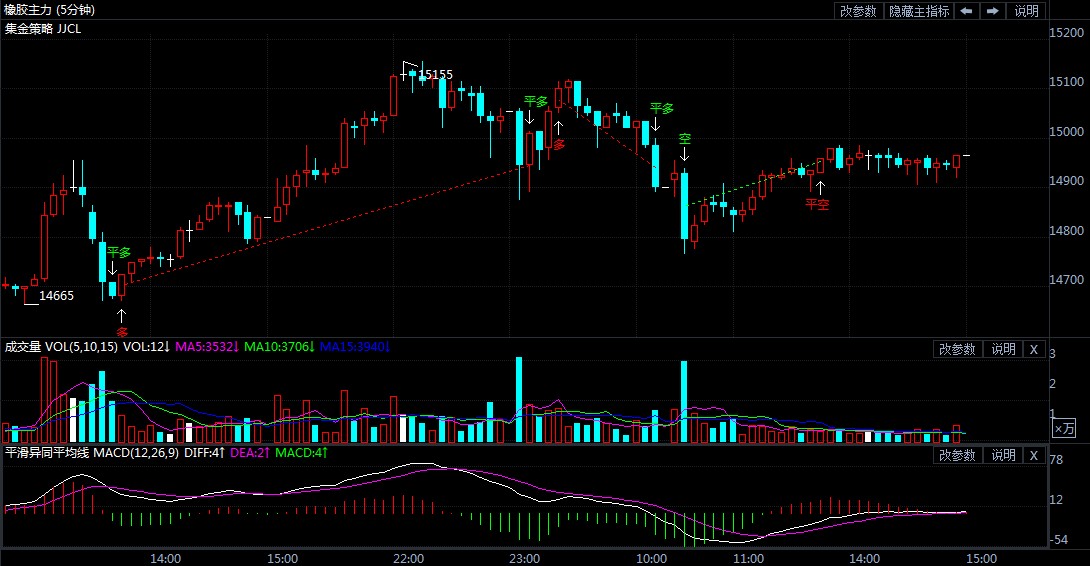
Task: Click the 10:00 time axis label
Action: (651, 558)
